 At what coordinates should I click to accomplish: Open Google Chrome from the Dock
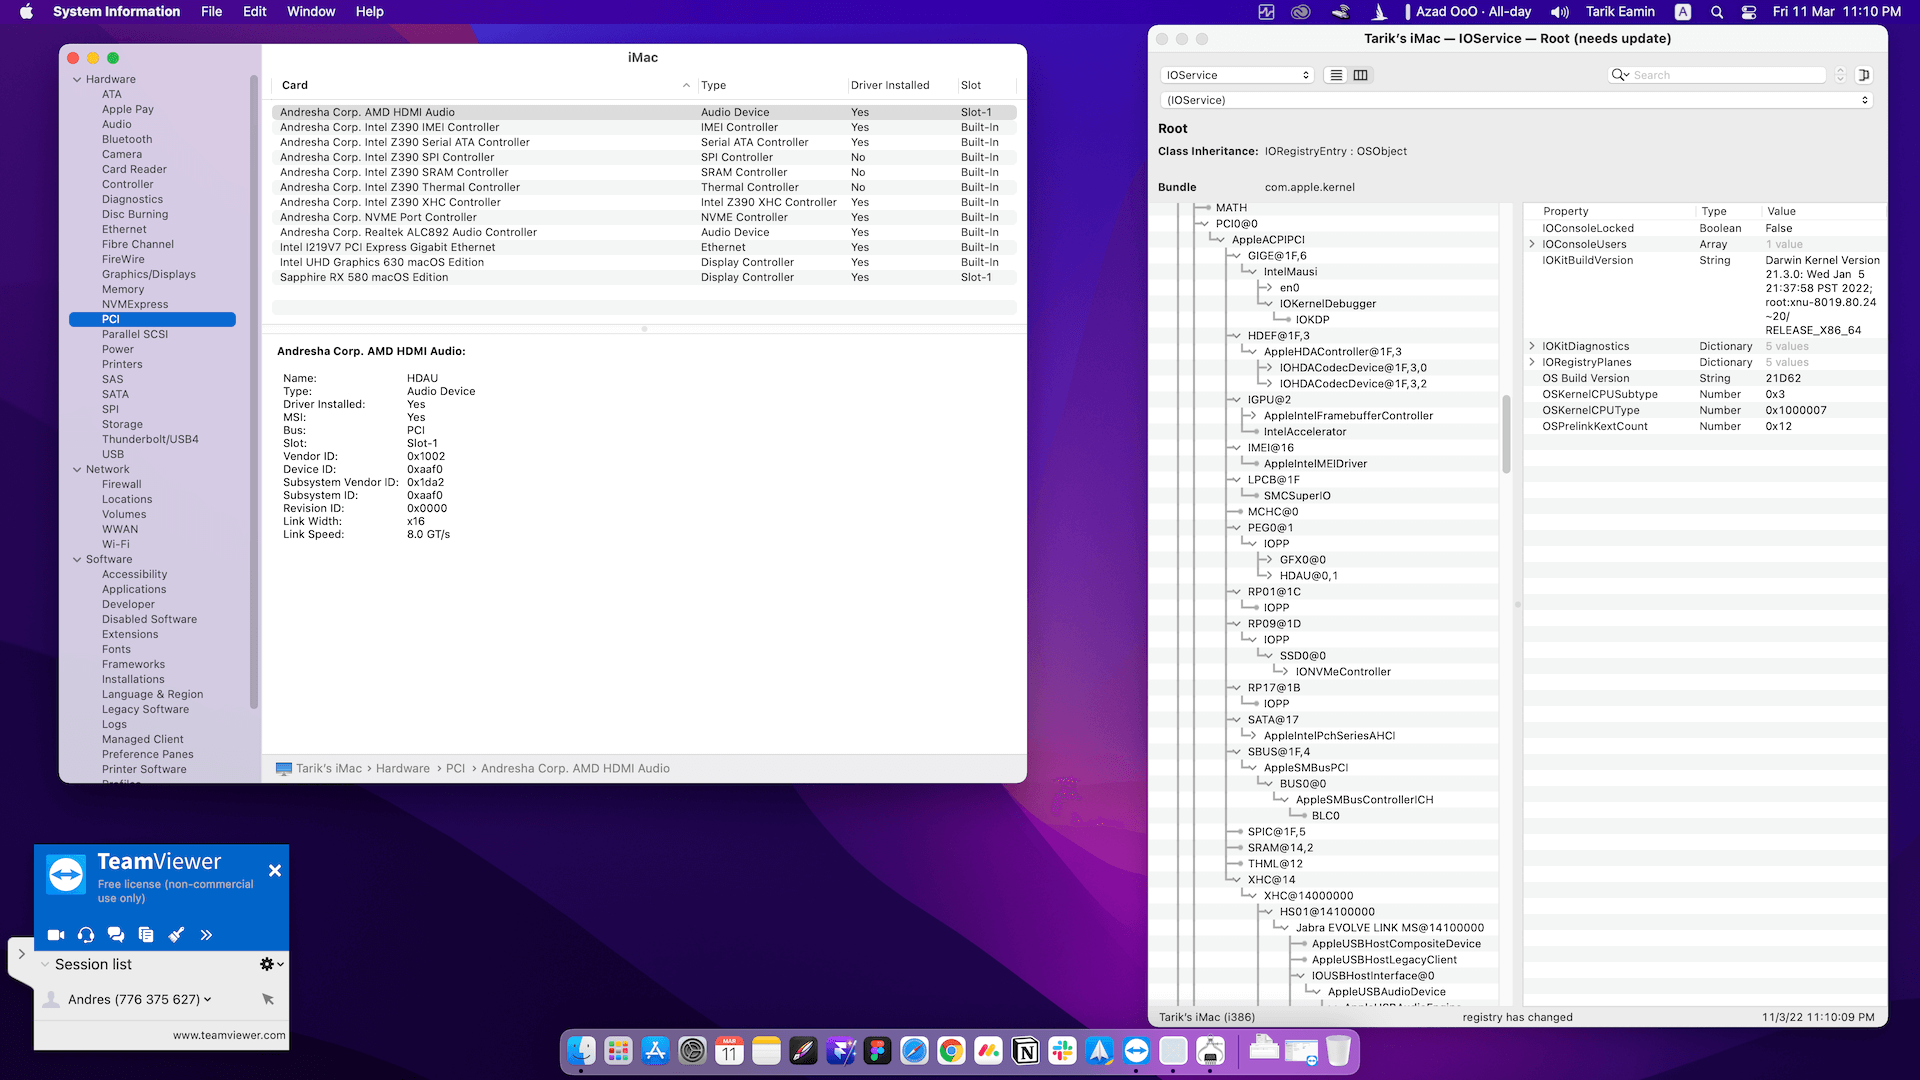951,1051
